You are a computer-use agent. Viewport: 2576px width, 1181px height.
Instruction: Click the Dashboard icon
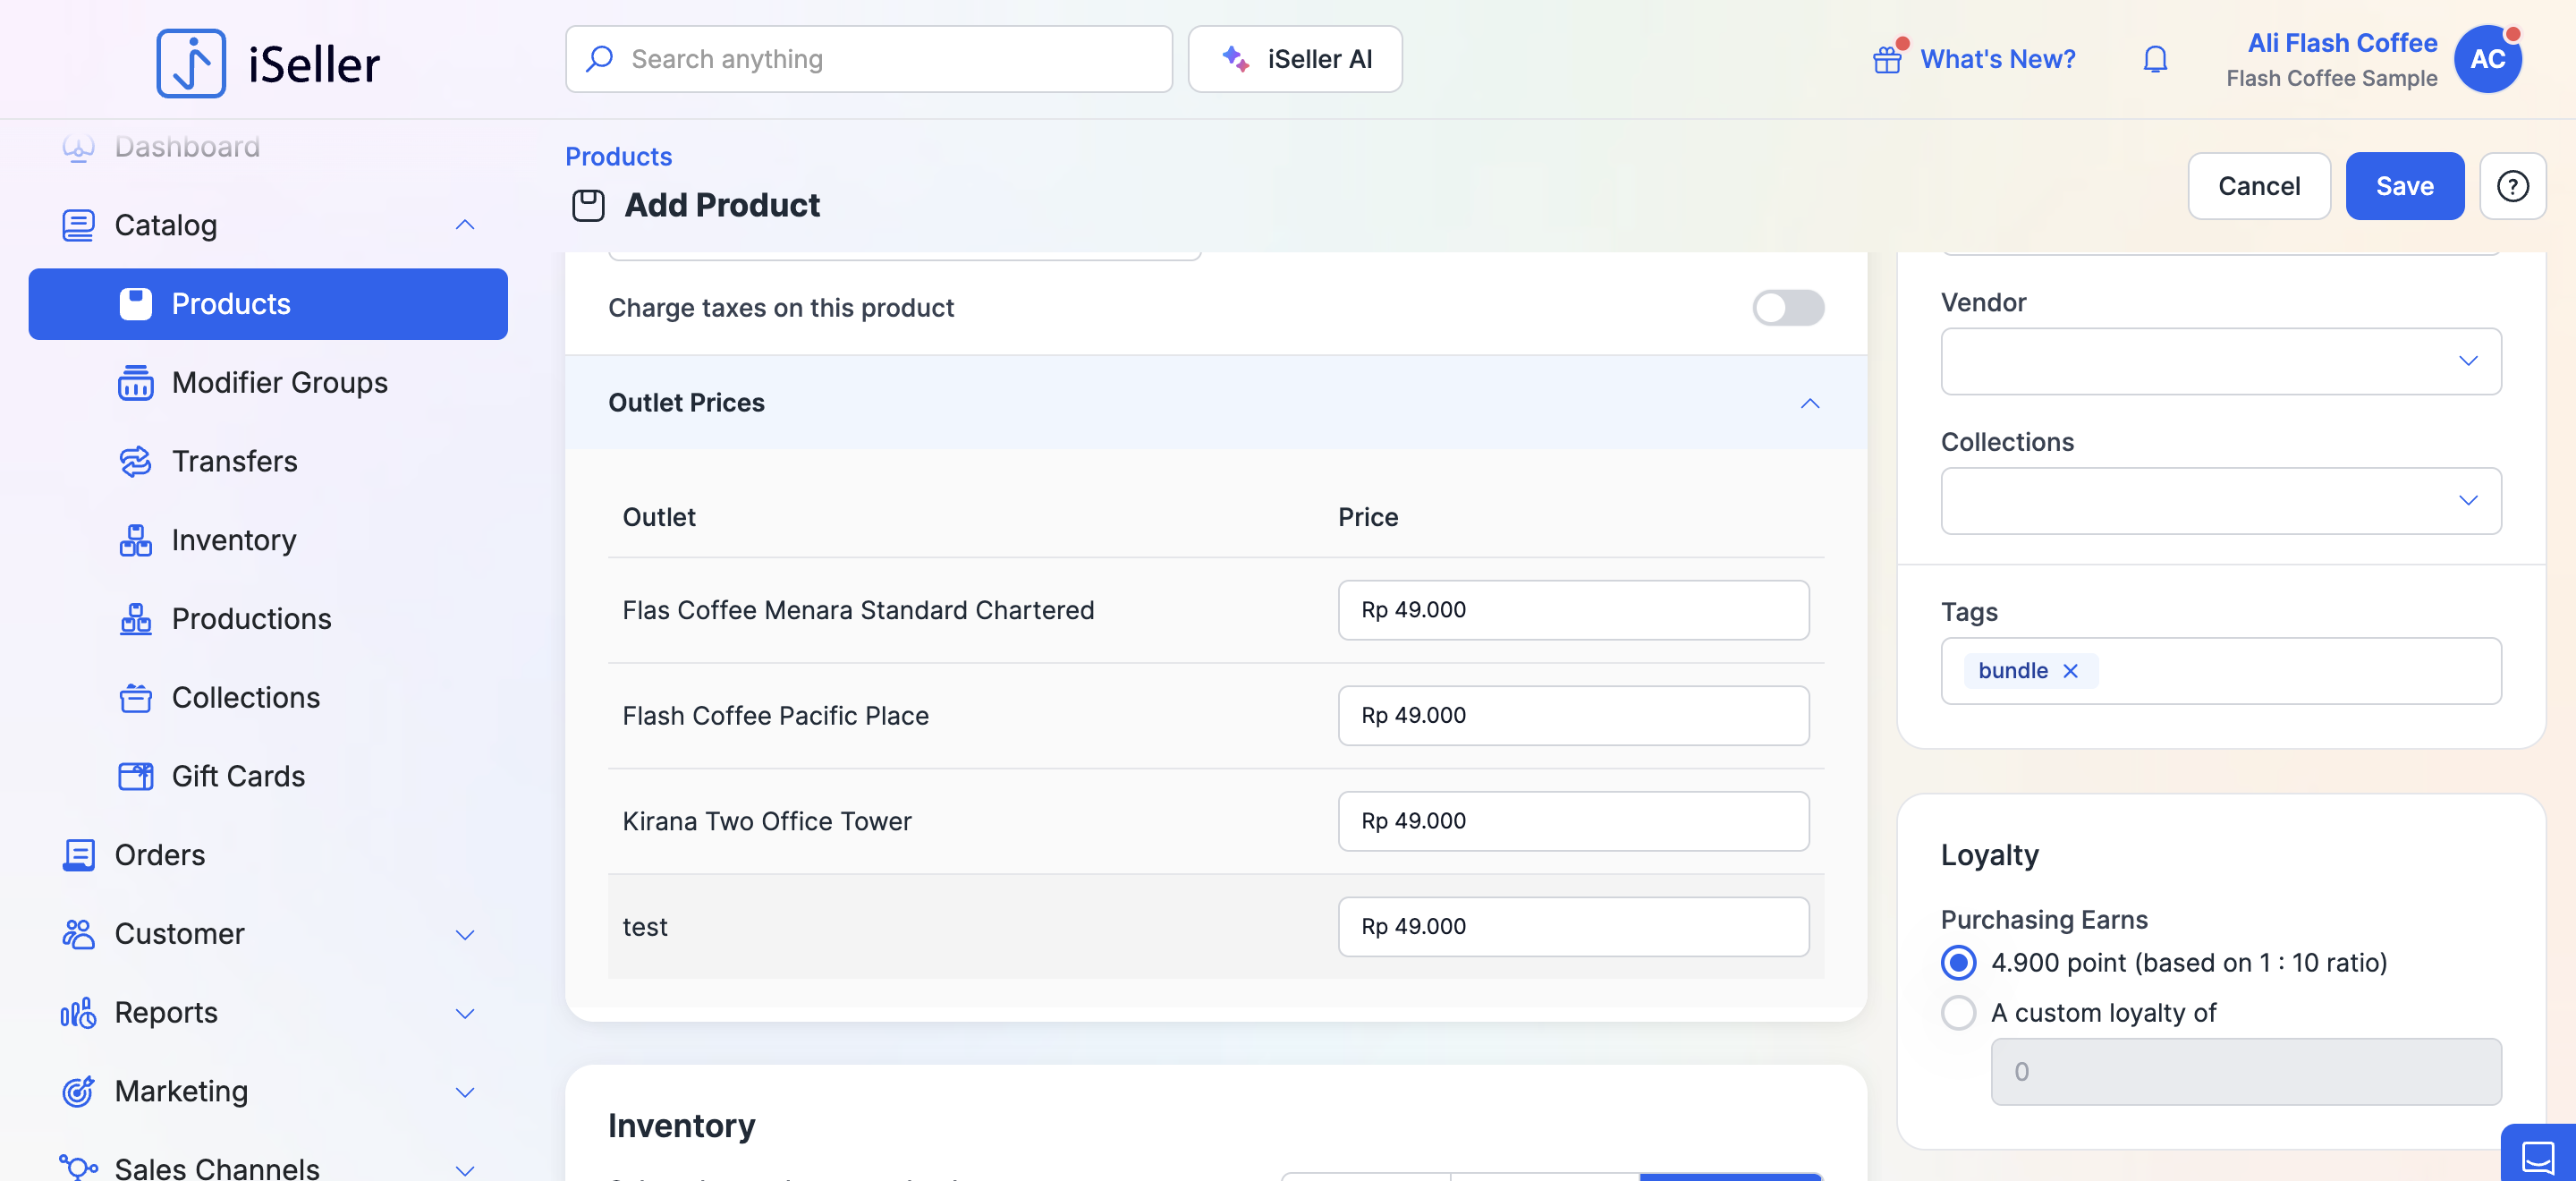[78, 147]
